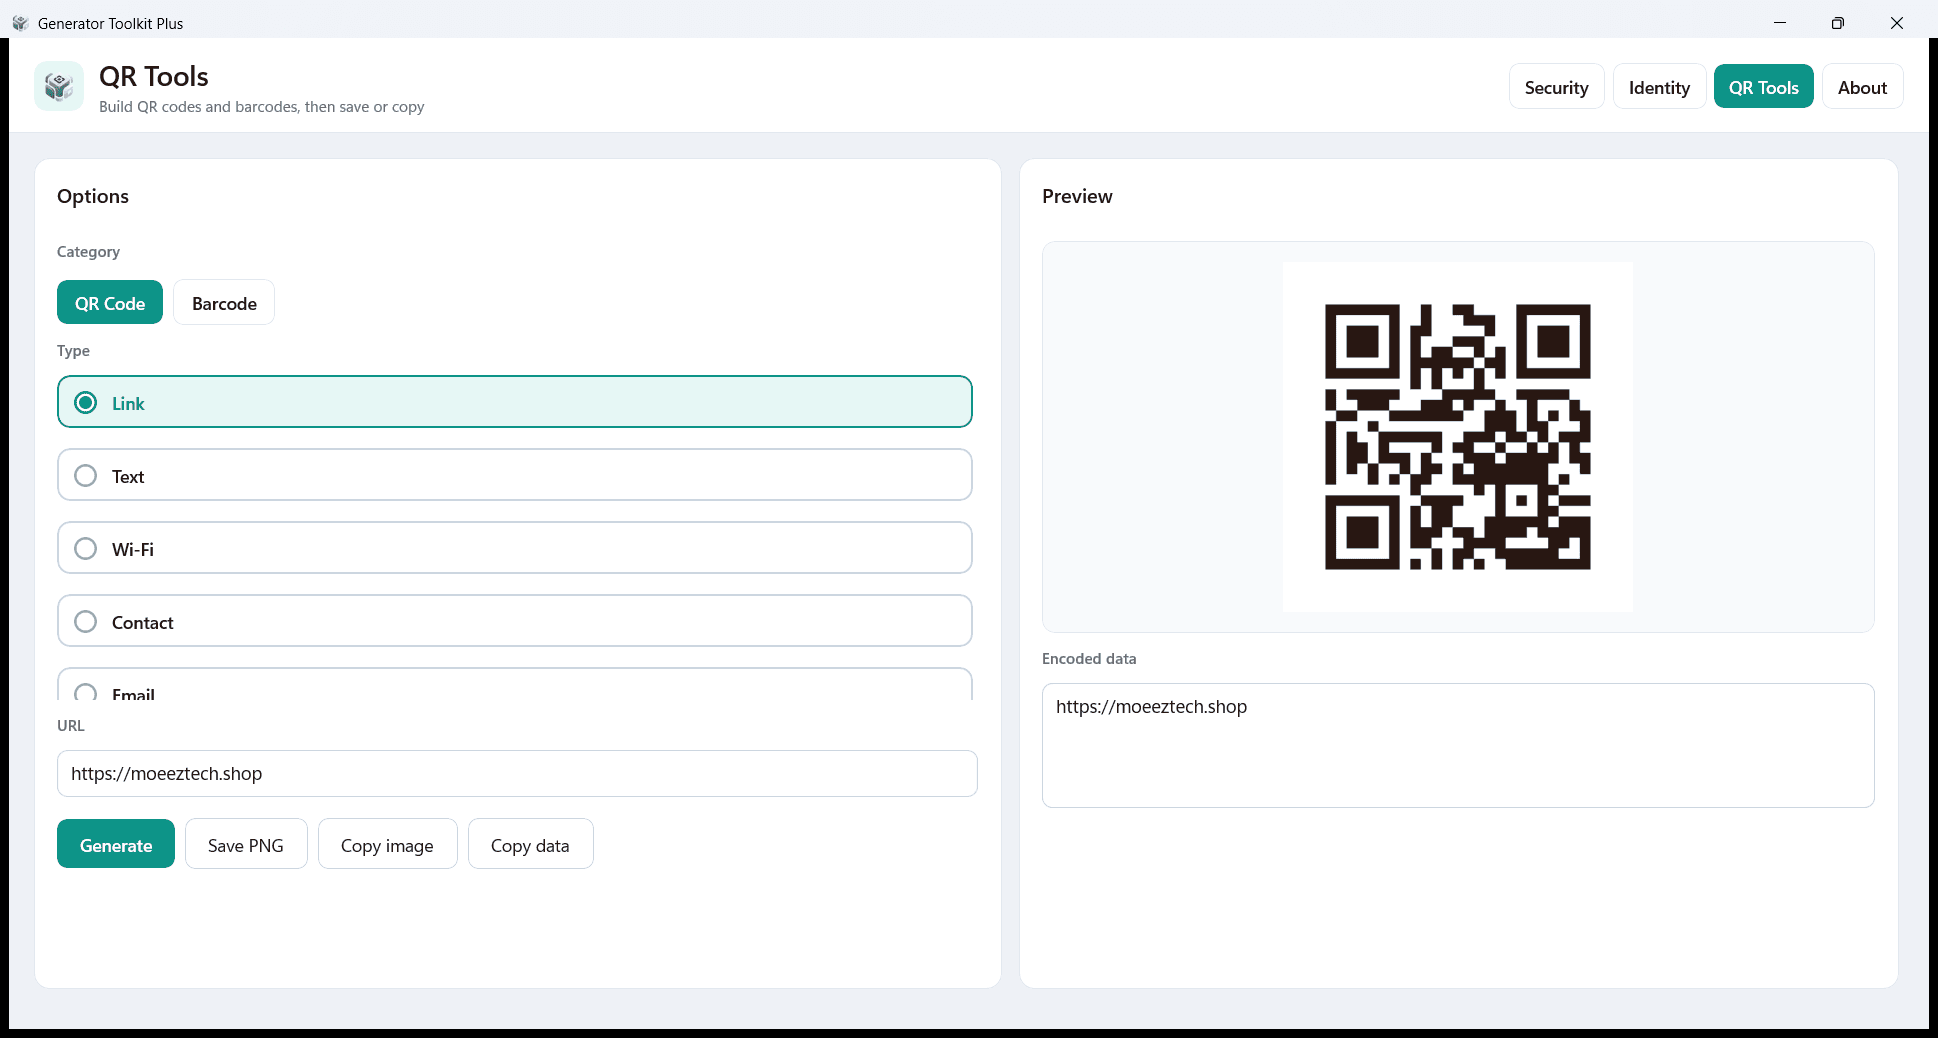Viewport: 1938px width, 1038px height.
Task: Minimize the Generator Toolkit Plus window
Action: click(x=1780, y=22)
